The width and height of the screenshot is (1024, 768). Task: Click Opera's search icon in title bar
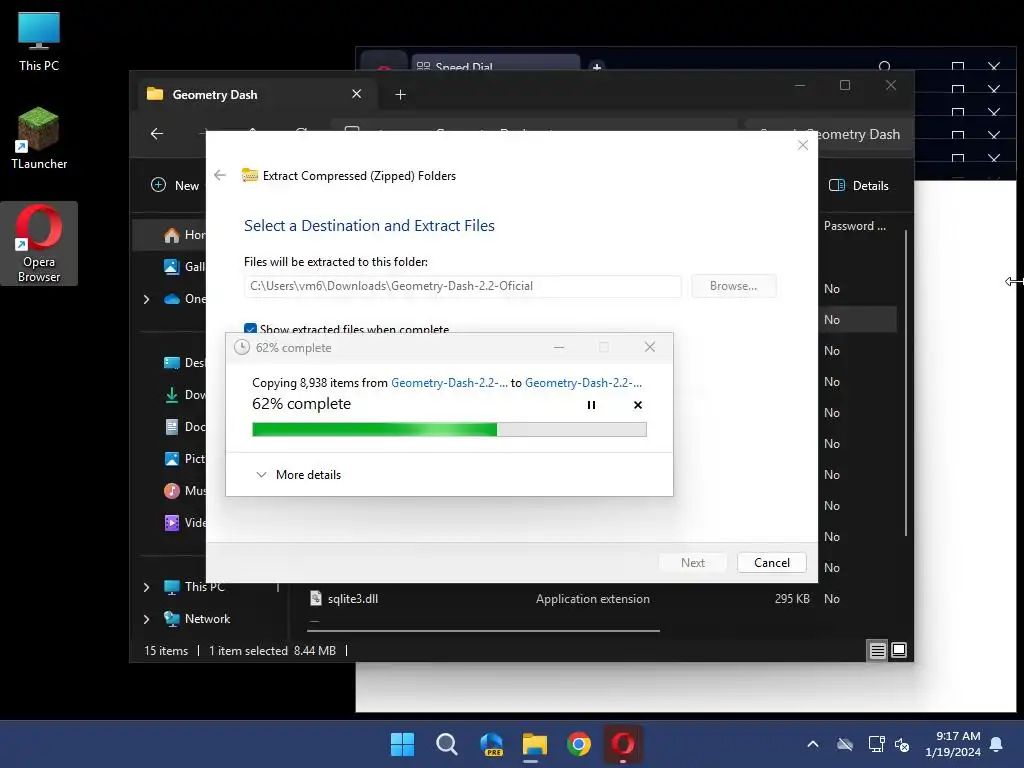885,66
